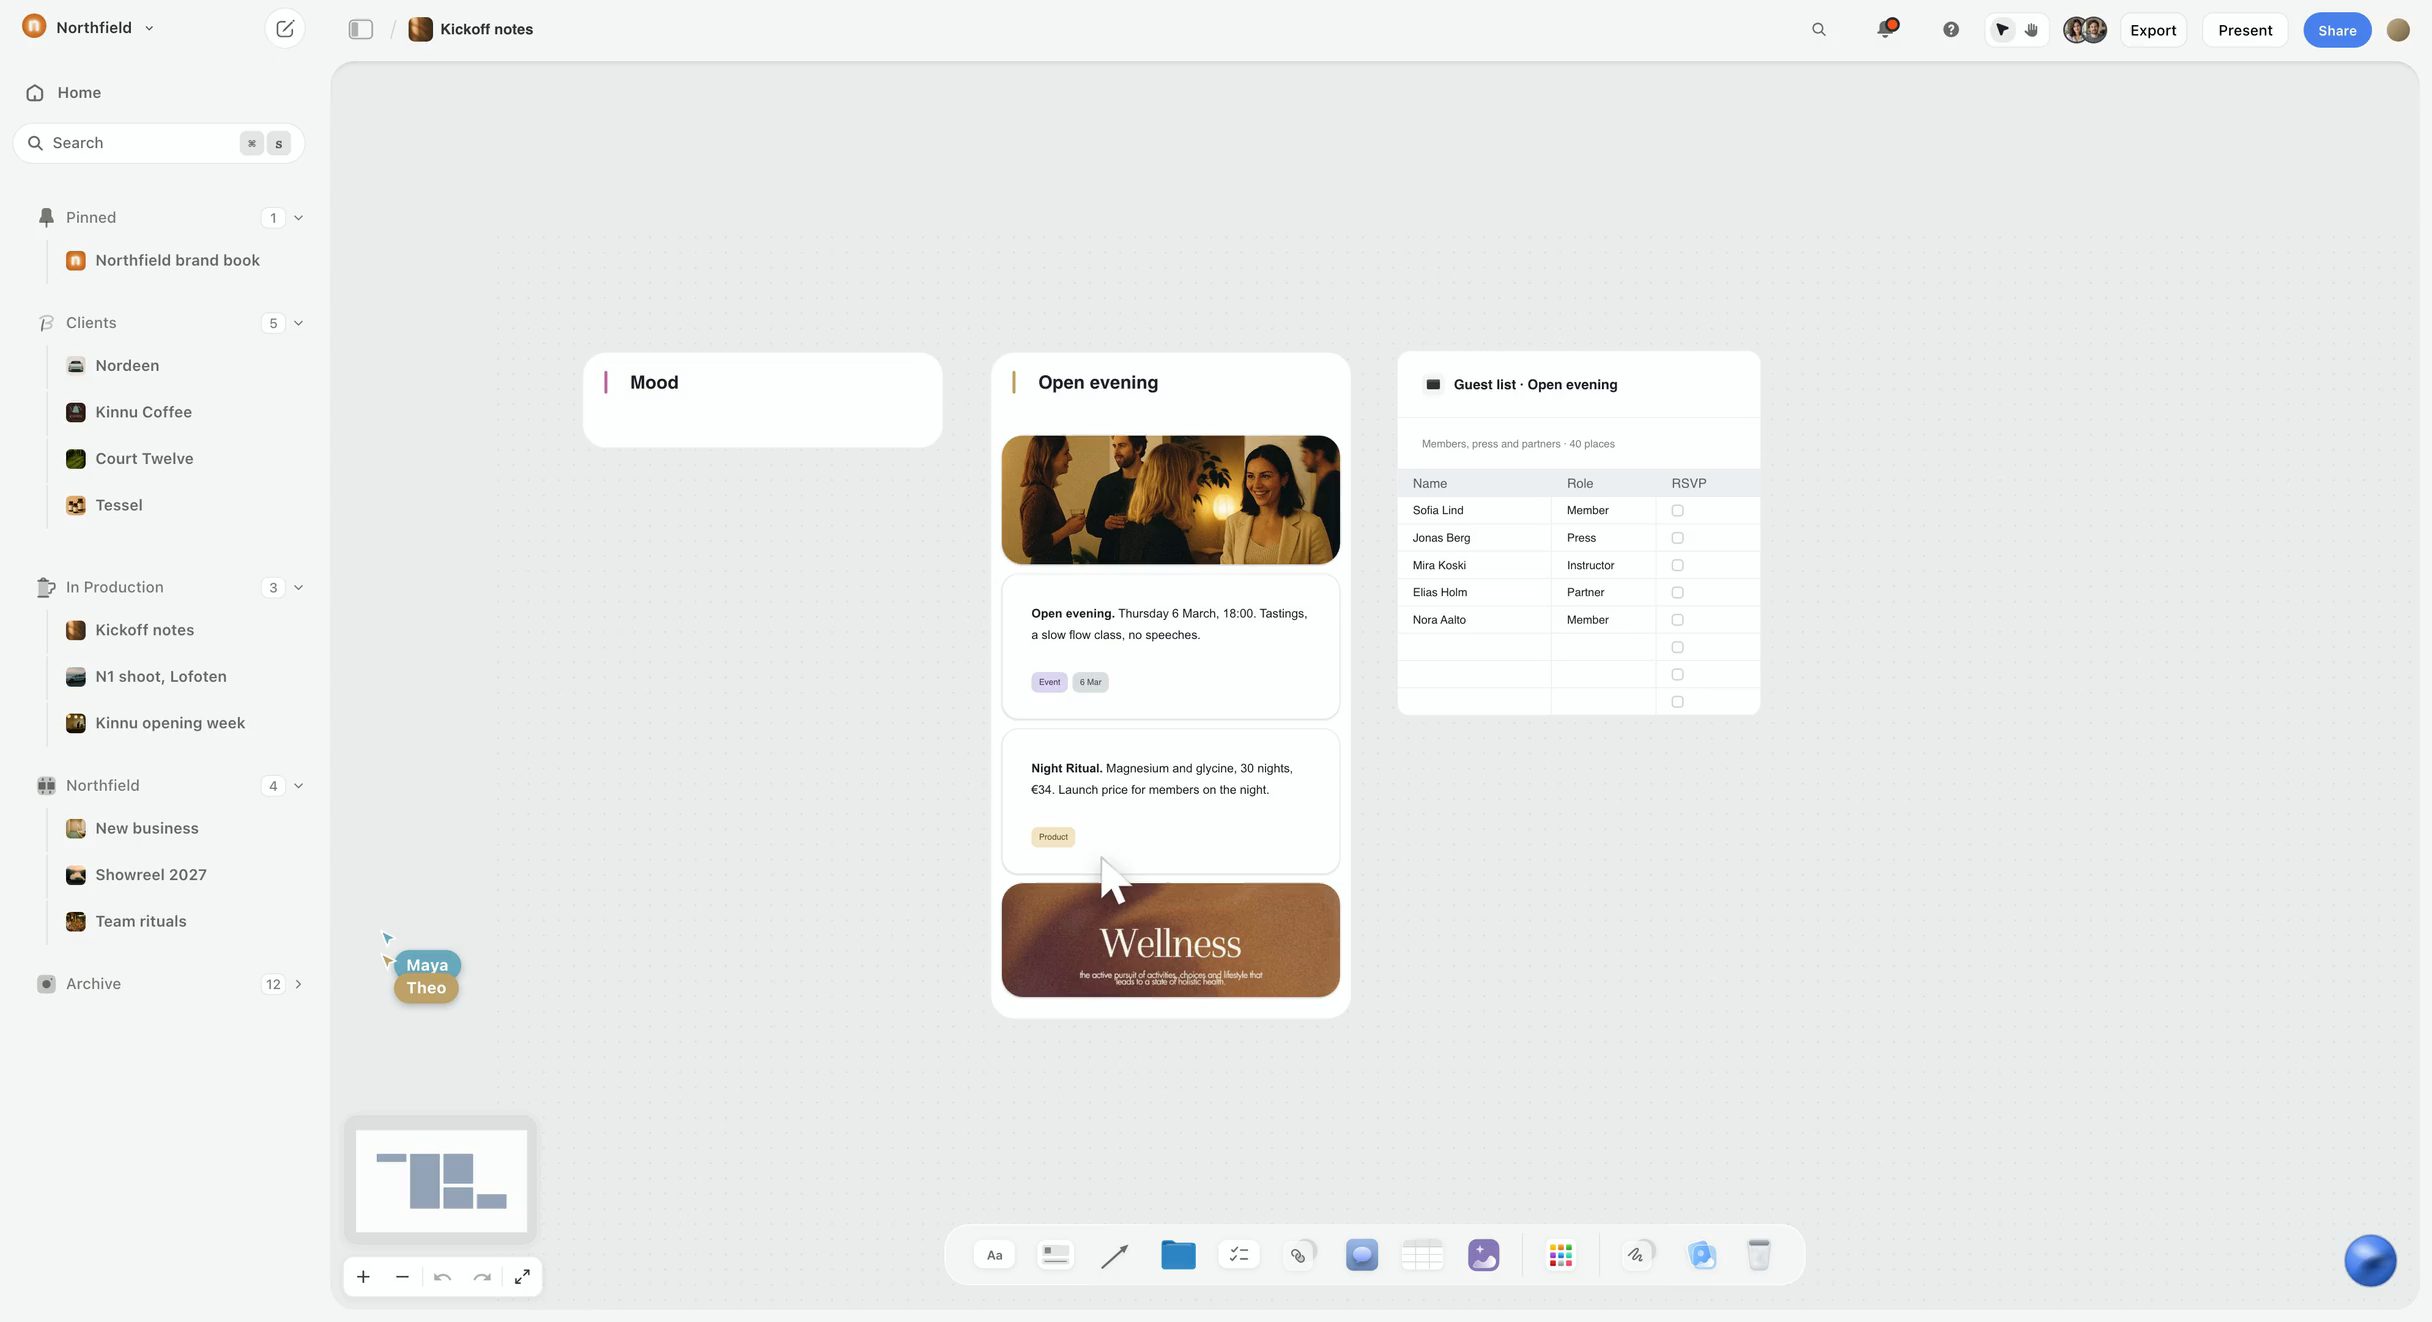Create a new board with compose icon
The height and width of the screenshot is (1322, 2432).
(285, 29)
